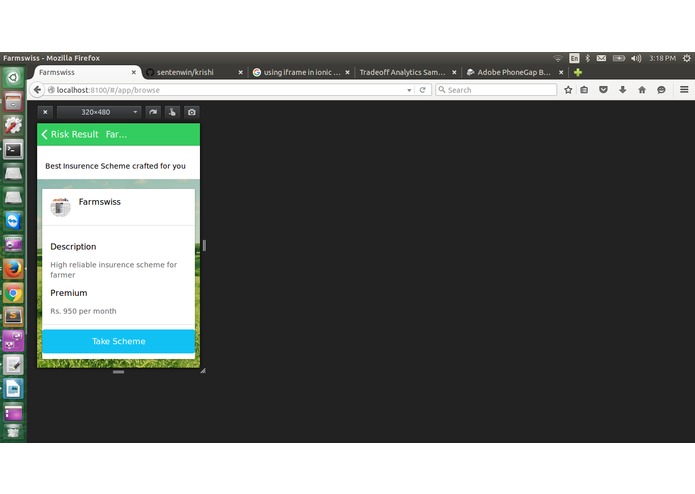Viewport: 695px width, 494px height.
Task: Click the Firefox launcher icon
Action: pos(13,269)
